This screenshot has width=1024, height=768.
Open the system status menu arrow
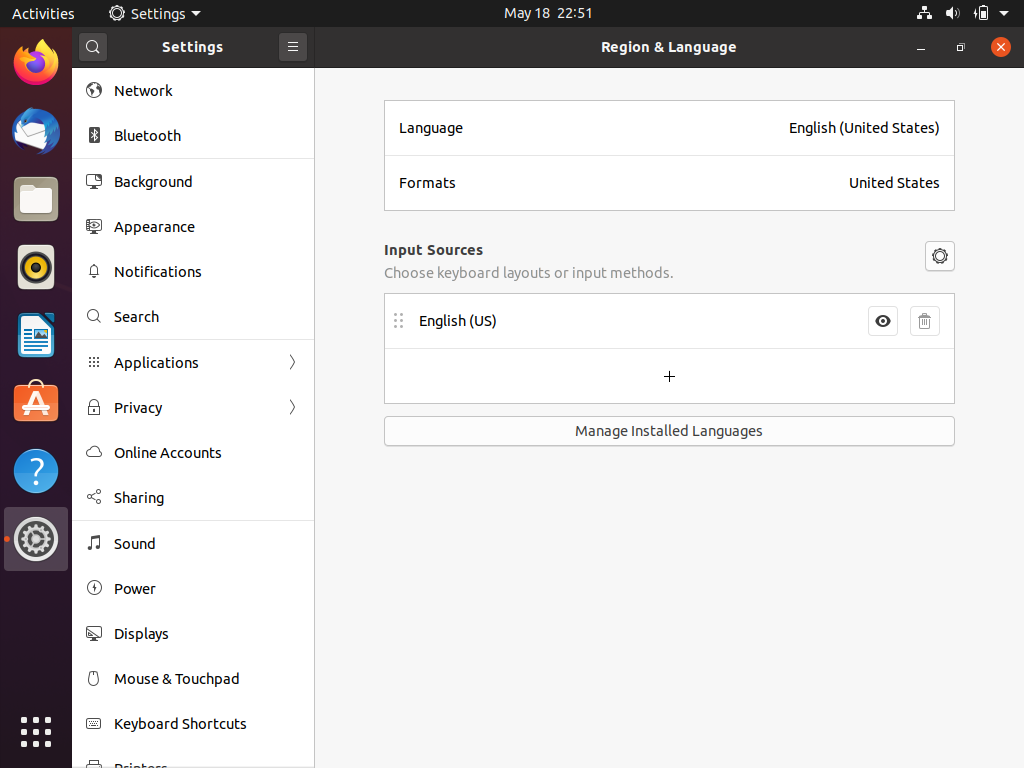tap(1004, 13)
